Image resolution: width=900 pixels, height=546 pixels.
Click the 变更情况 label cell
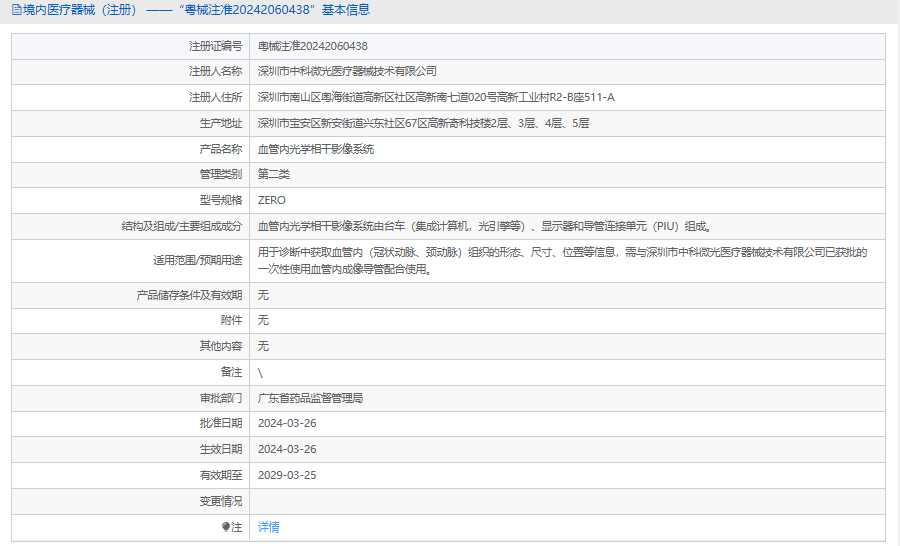pyautogui.click(x=131, y=501)
